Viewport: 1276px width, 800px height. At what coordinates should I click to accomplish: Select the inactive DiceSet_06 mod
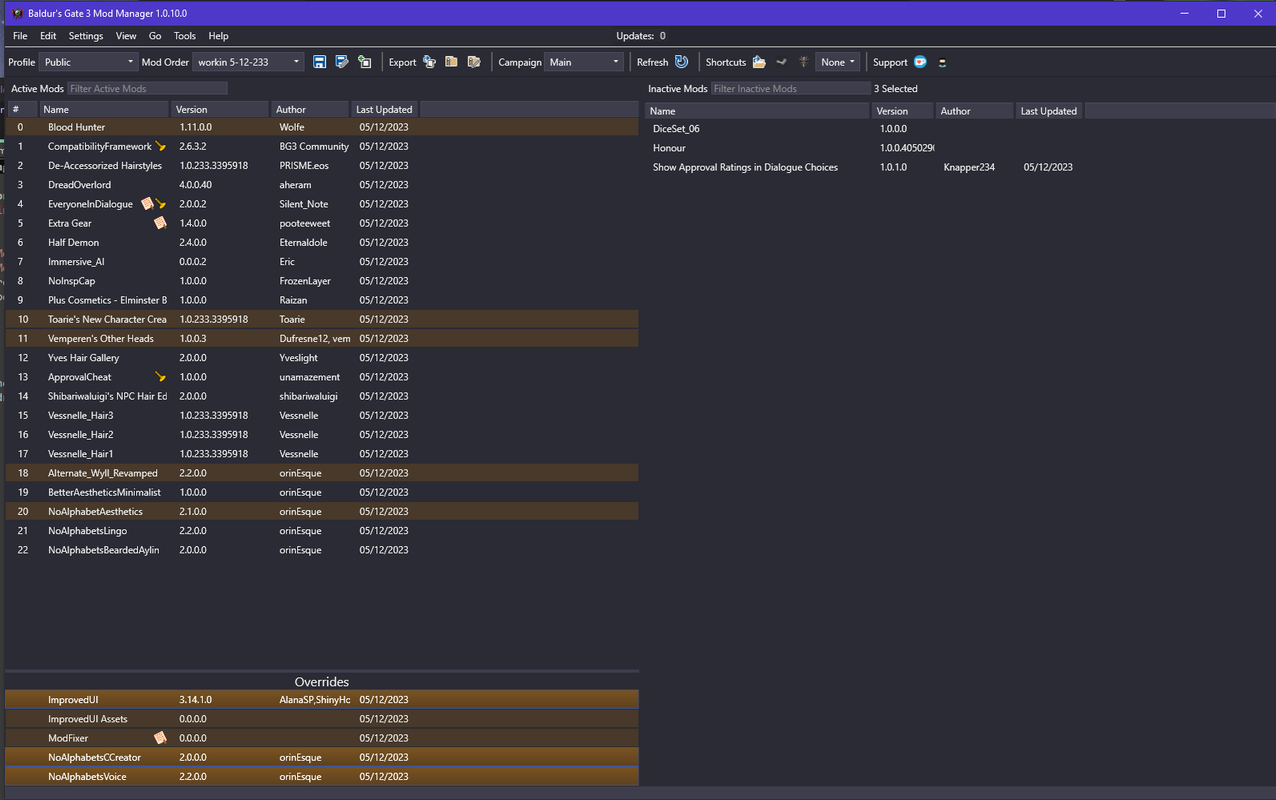click(x=959, y=129)
